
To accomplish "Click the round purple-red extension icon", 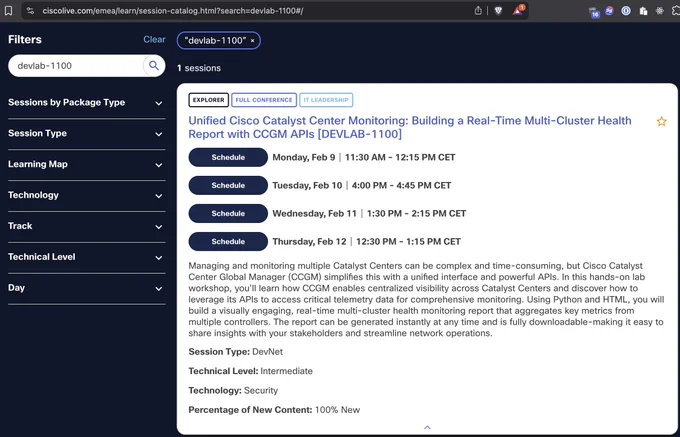I will (x=609, y=11).
